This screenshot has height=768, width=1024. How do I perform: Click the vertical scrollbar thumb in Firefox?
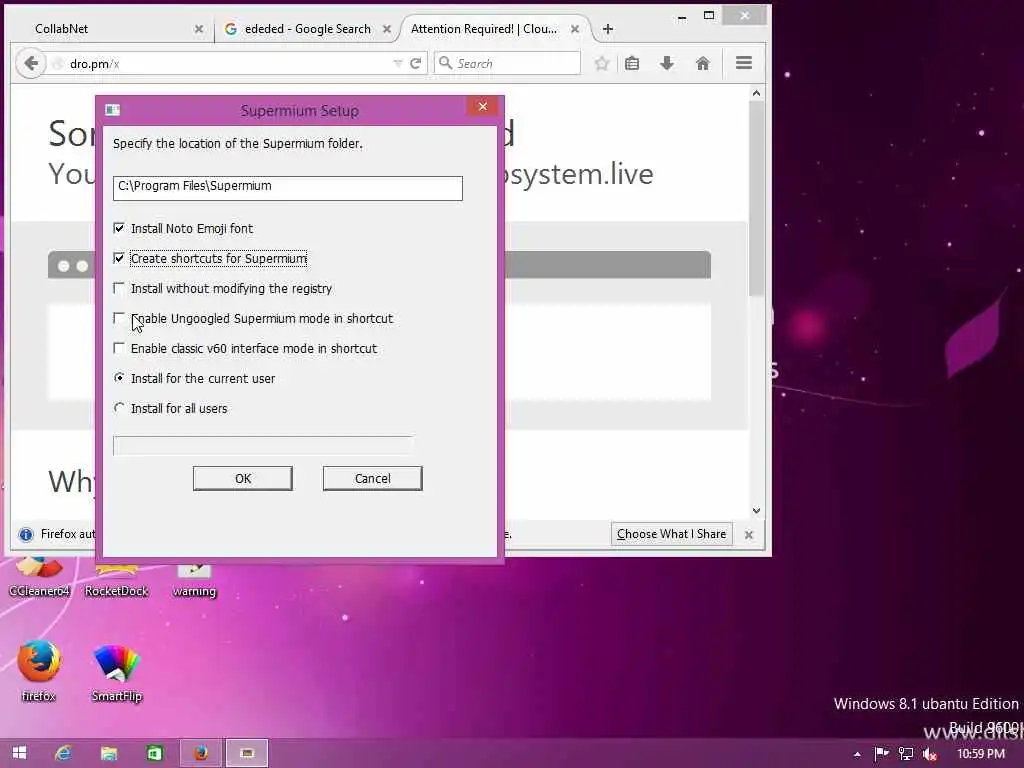pos(756,198)
